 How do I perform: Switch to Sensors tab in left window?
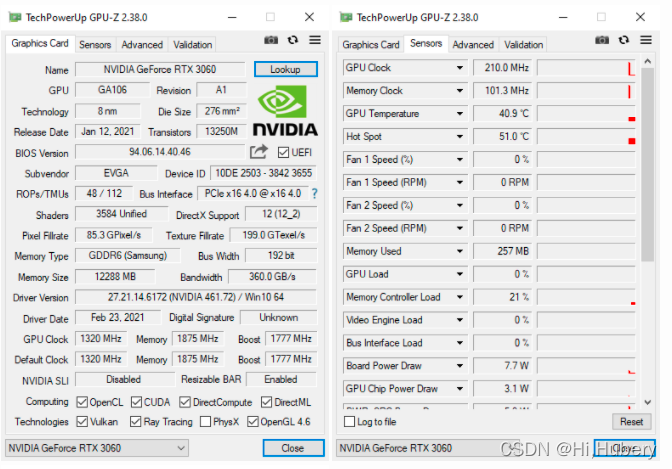95,45
